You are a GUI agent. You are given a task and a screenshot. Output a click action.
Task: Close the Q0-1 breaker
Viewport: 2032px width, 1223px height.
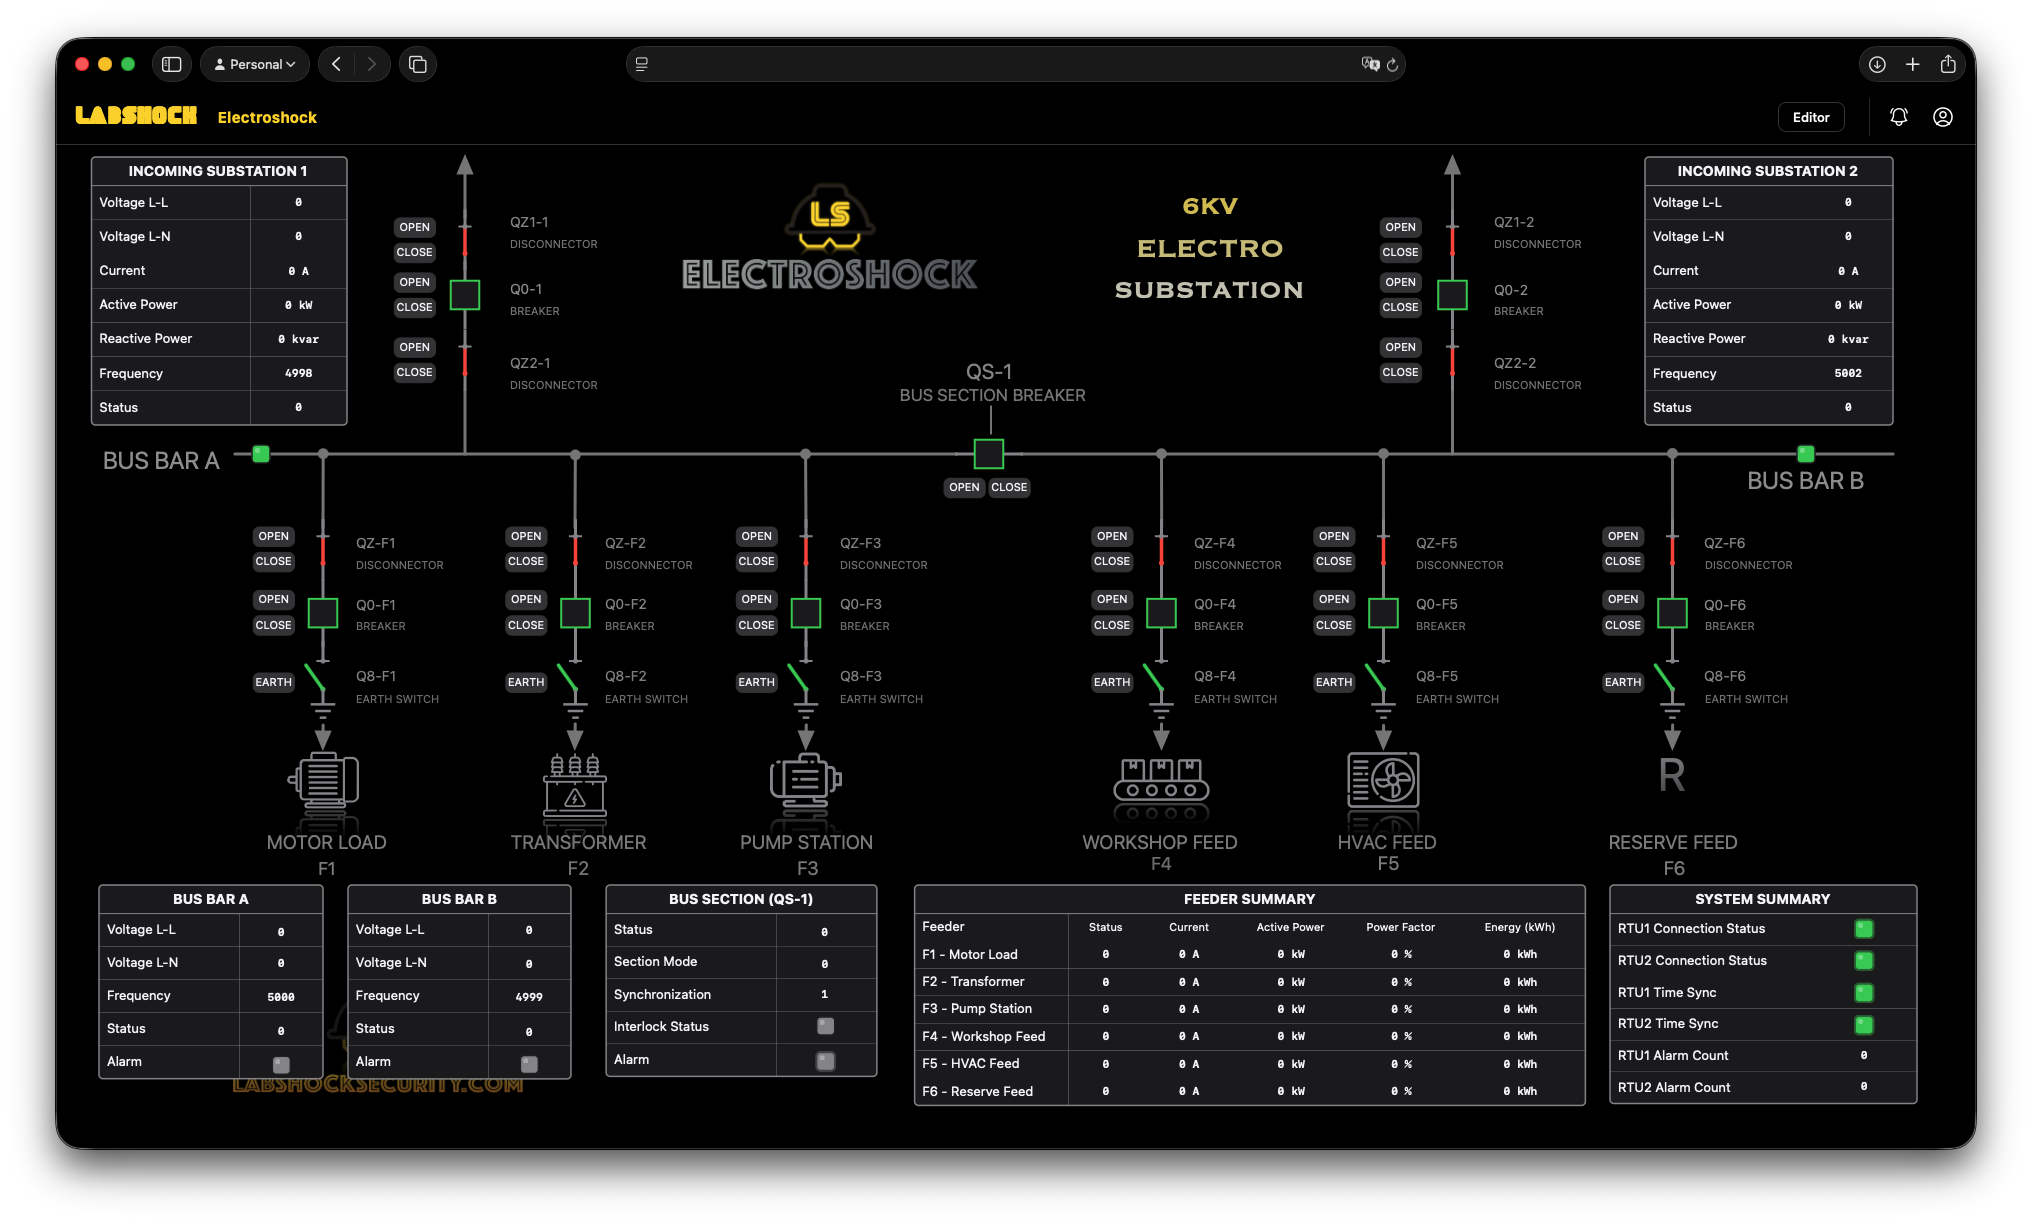pyautogui.click(x=414, y=307)
